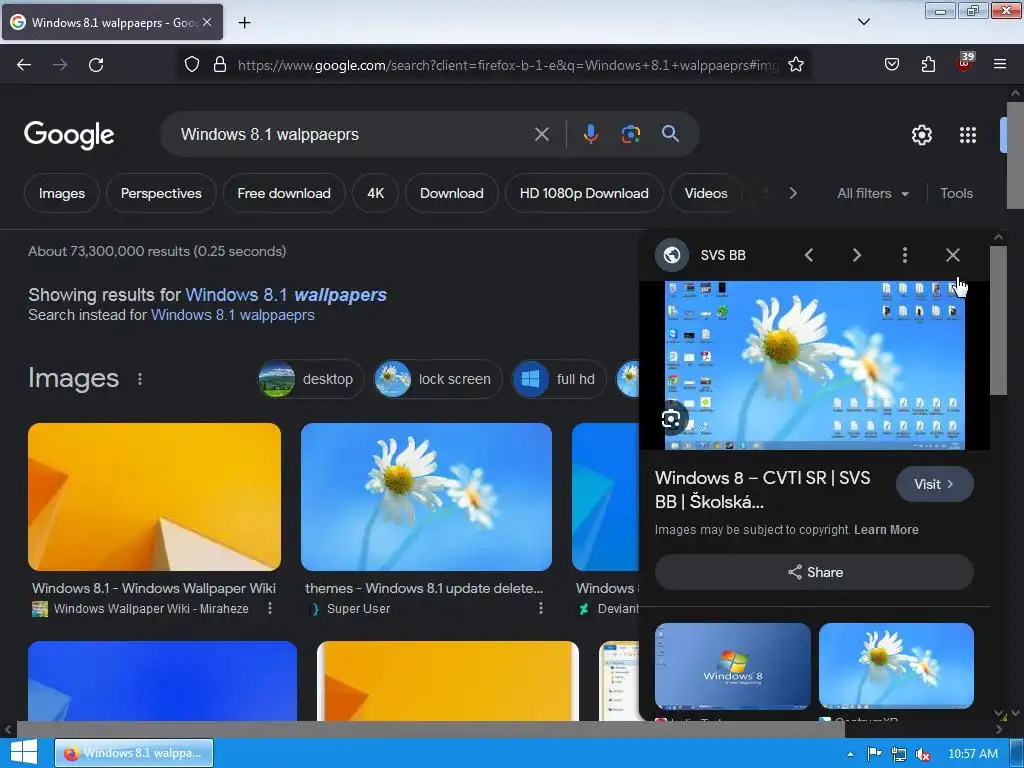Switch to the Firefox taskbar window

[134, 753]
